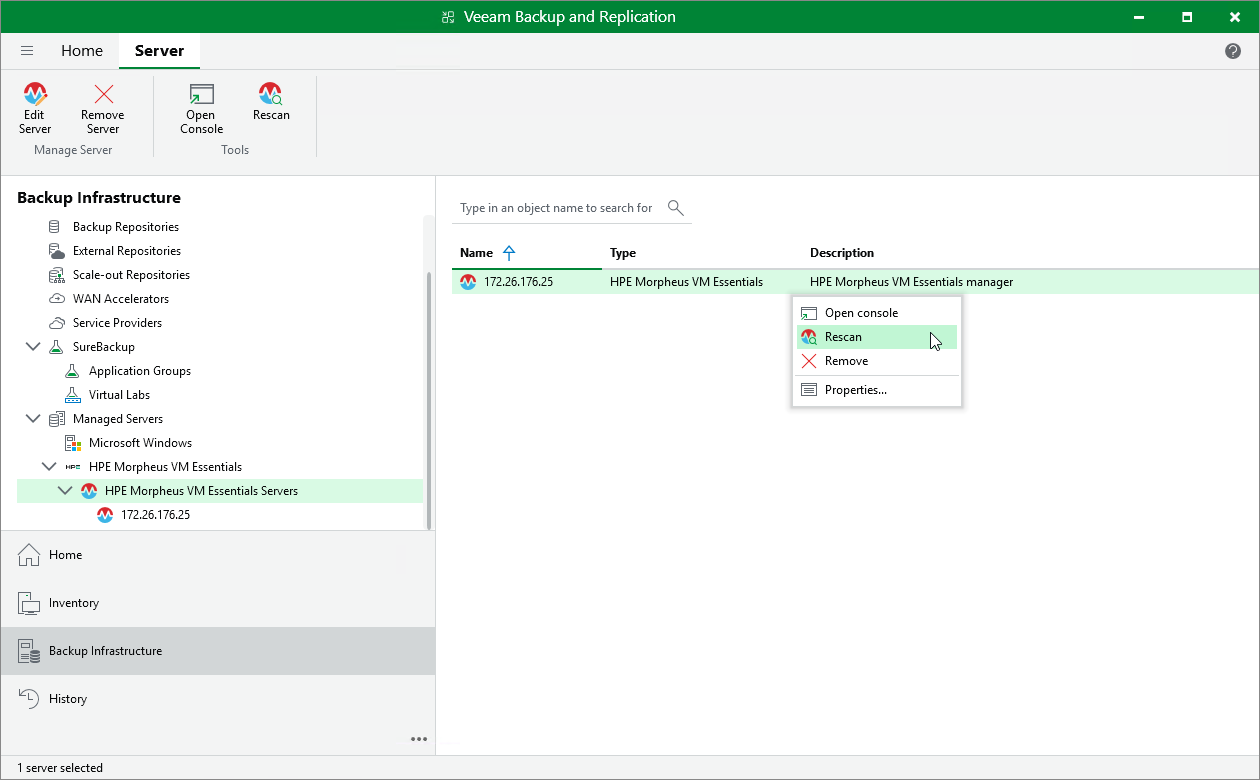Click the HPE Morpheus VM Essentials type cell
Image resolution: width=1260 pixels, height=780 pixels.
point(686,282)
